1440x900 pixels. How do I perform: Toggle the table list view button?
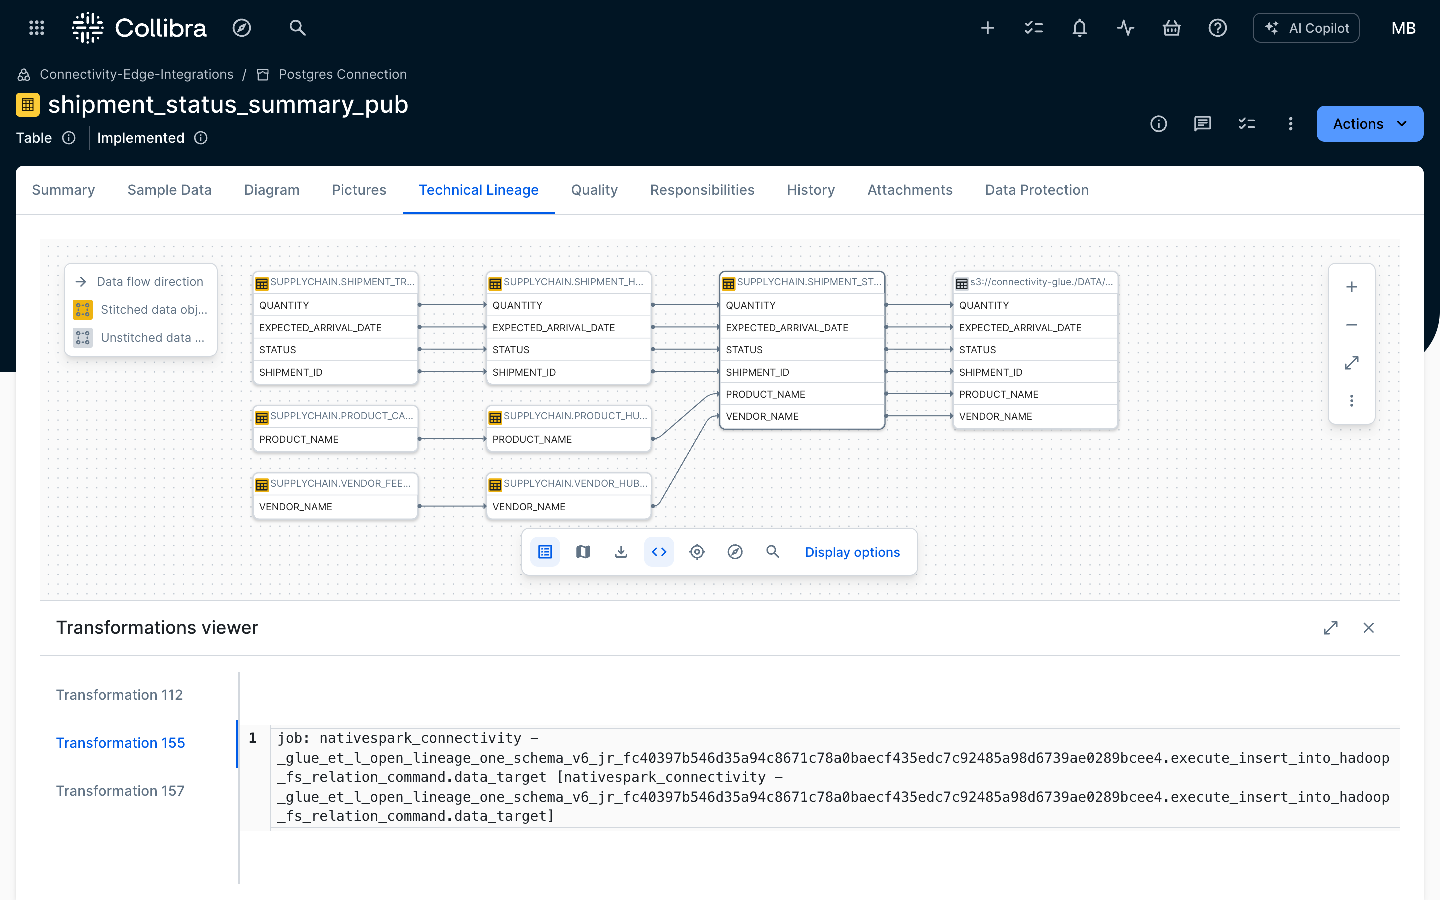[545, 552]
